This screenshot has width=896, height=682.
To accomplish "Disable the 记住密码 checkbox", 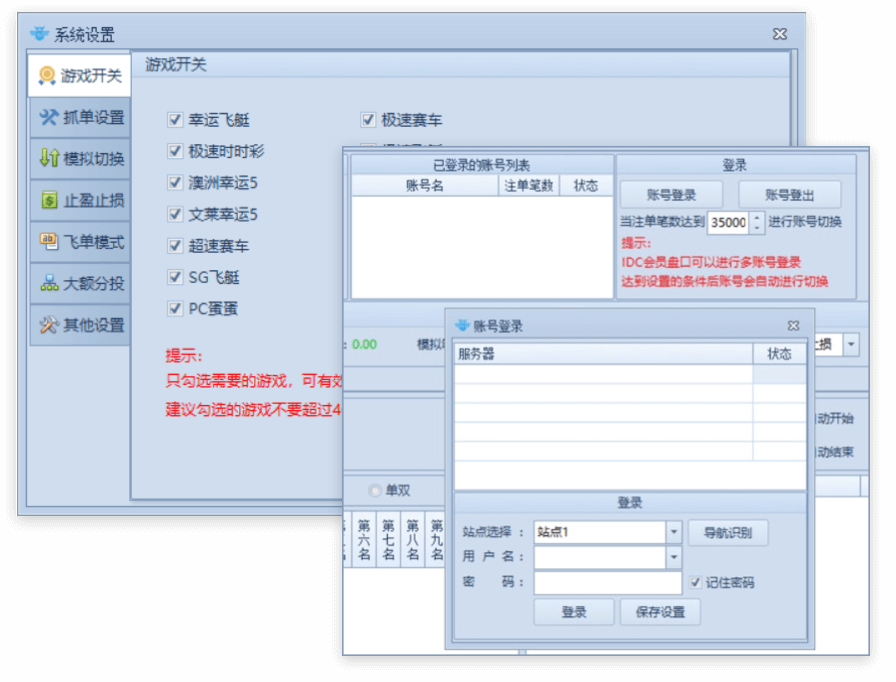I will click(x=696, y=582).
